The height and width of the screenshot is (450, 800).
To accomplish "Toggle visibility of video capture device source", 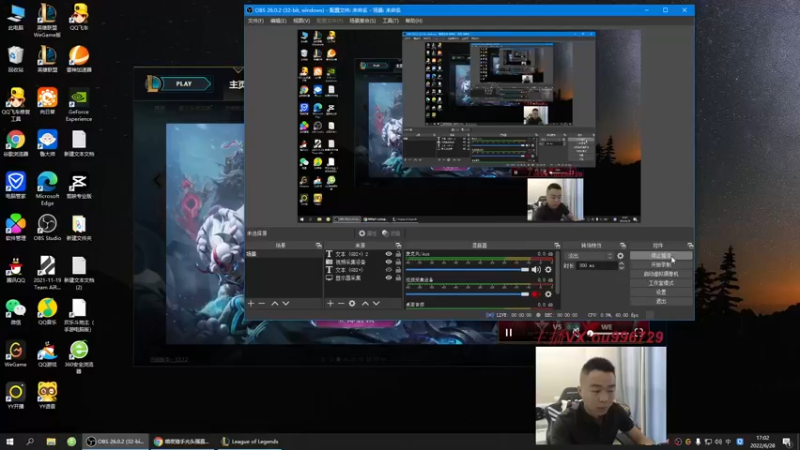I will click(x=389, y=262).
